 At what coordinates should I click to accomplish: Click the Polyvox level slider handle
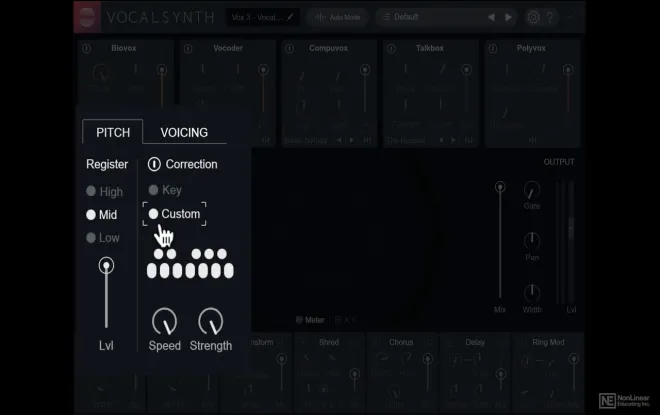(x=568, y=69)
